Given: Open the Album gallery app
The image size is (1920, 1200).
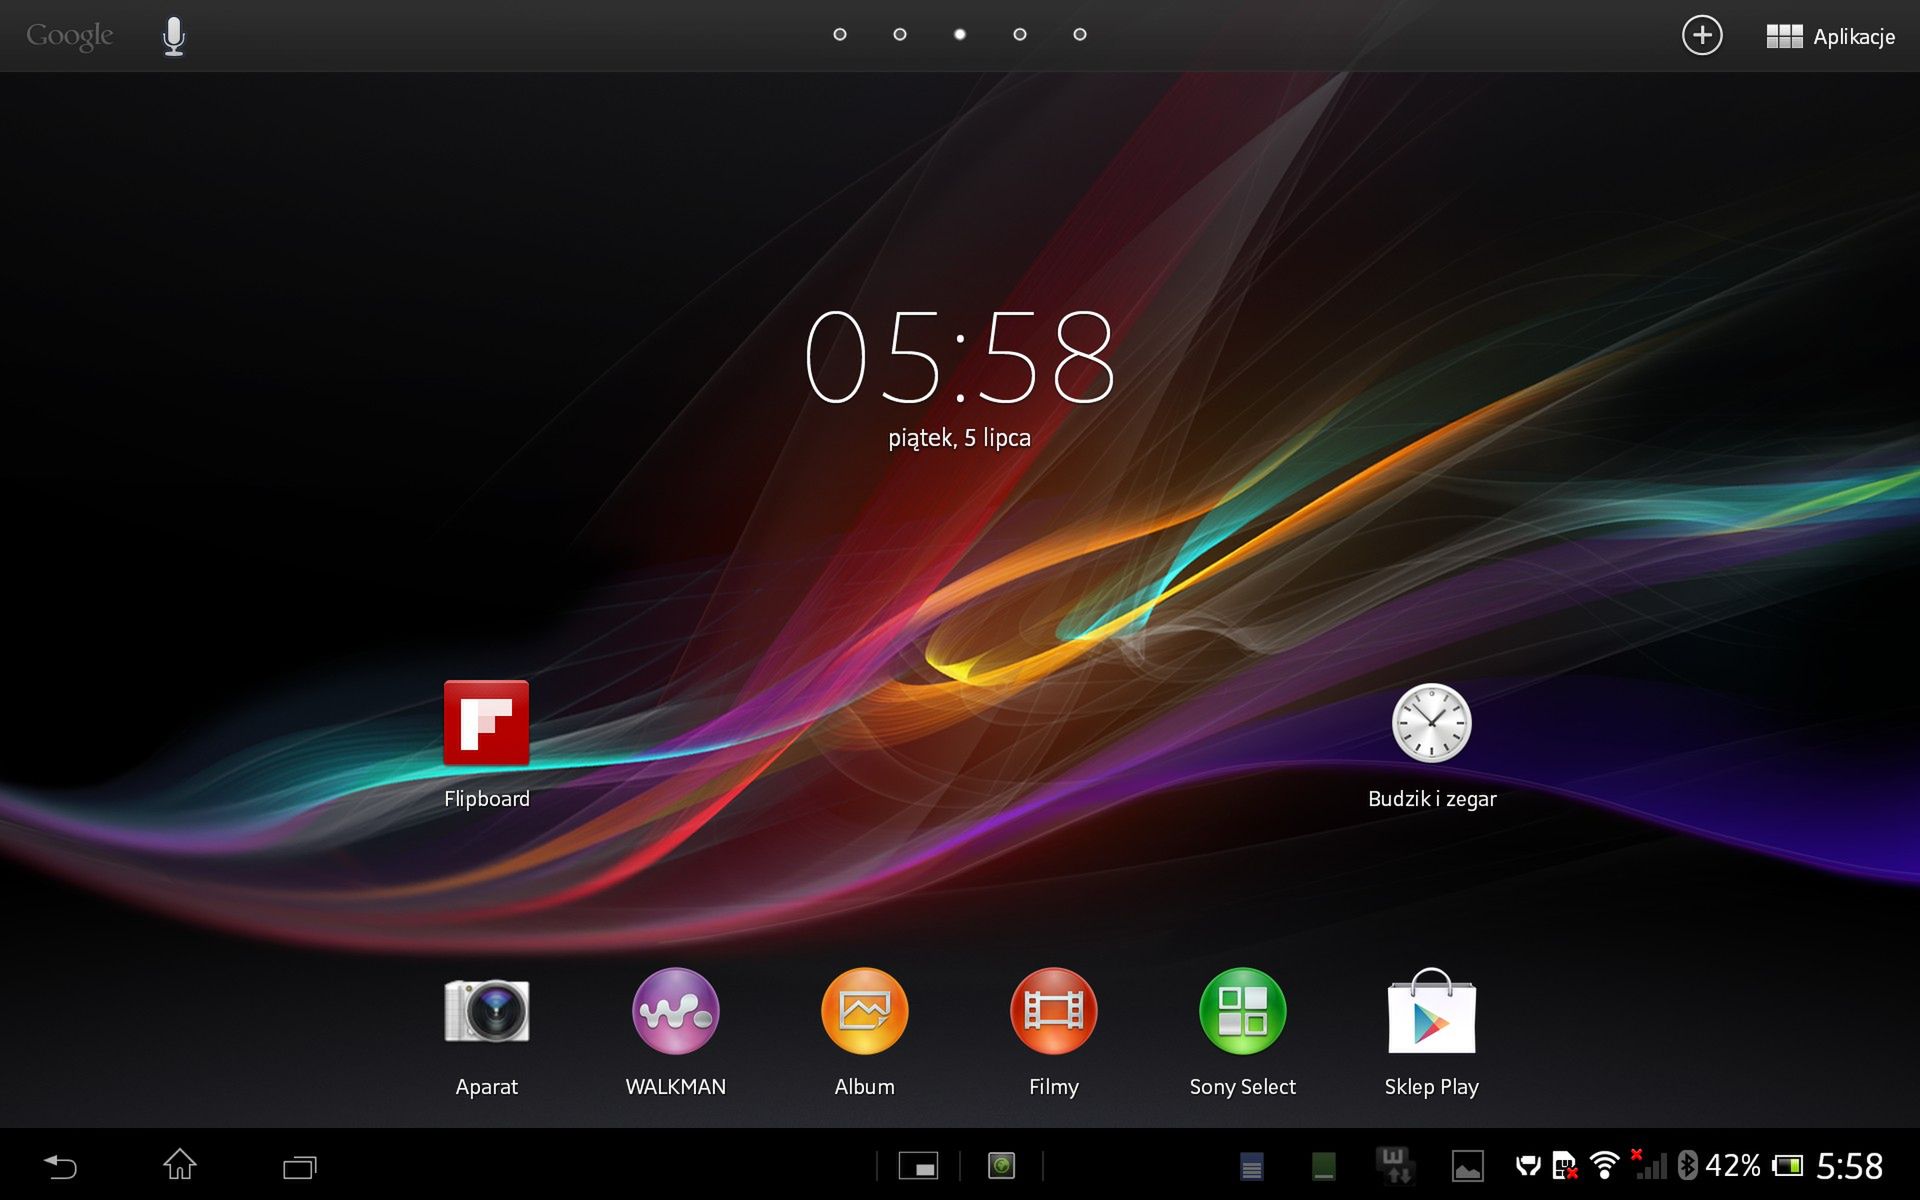Looking at the screenshot, I should pos(864,1011).
